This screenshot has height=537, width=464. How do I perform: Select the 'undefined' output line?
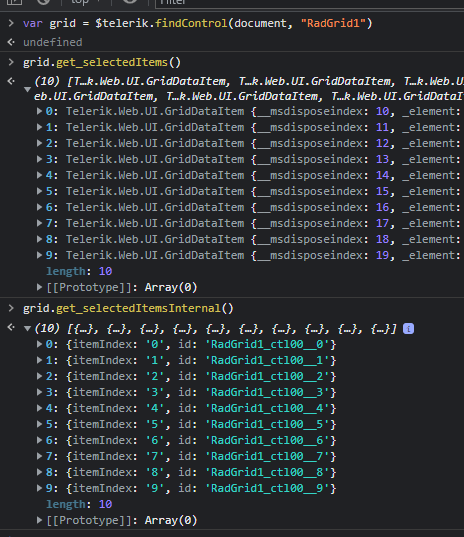53,42
